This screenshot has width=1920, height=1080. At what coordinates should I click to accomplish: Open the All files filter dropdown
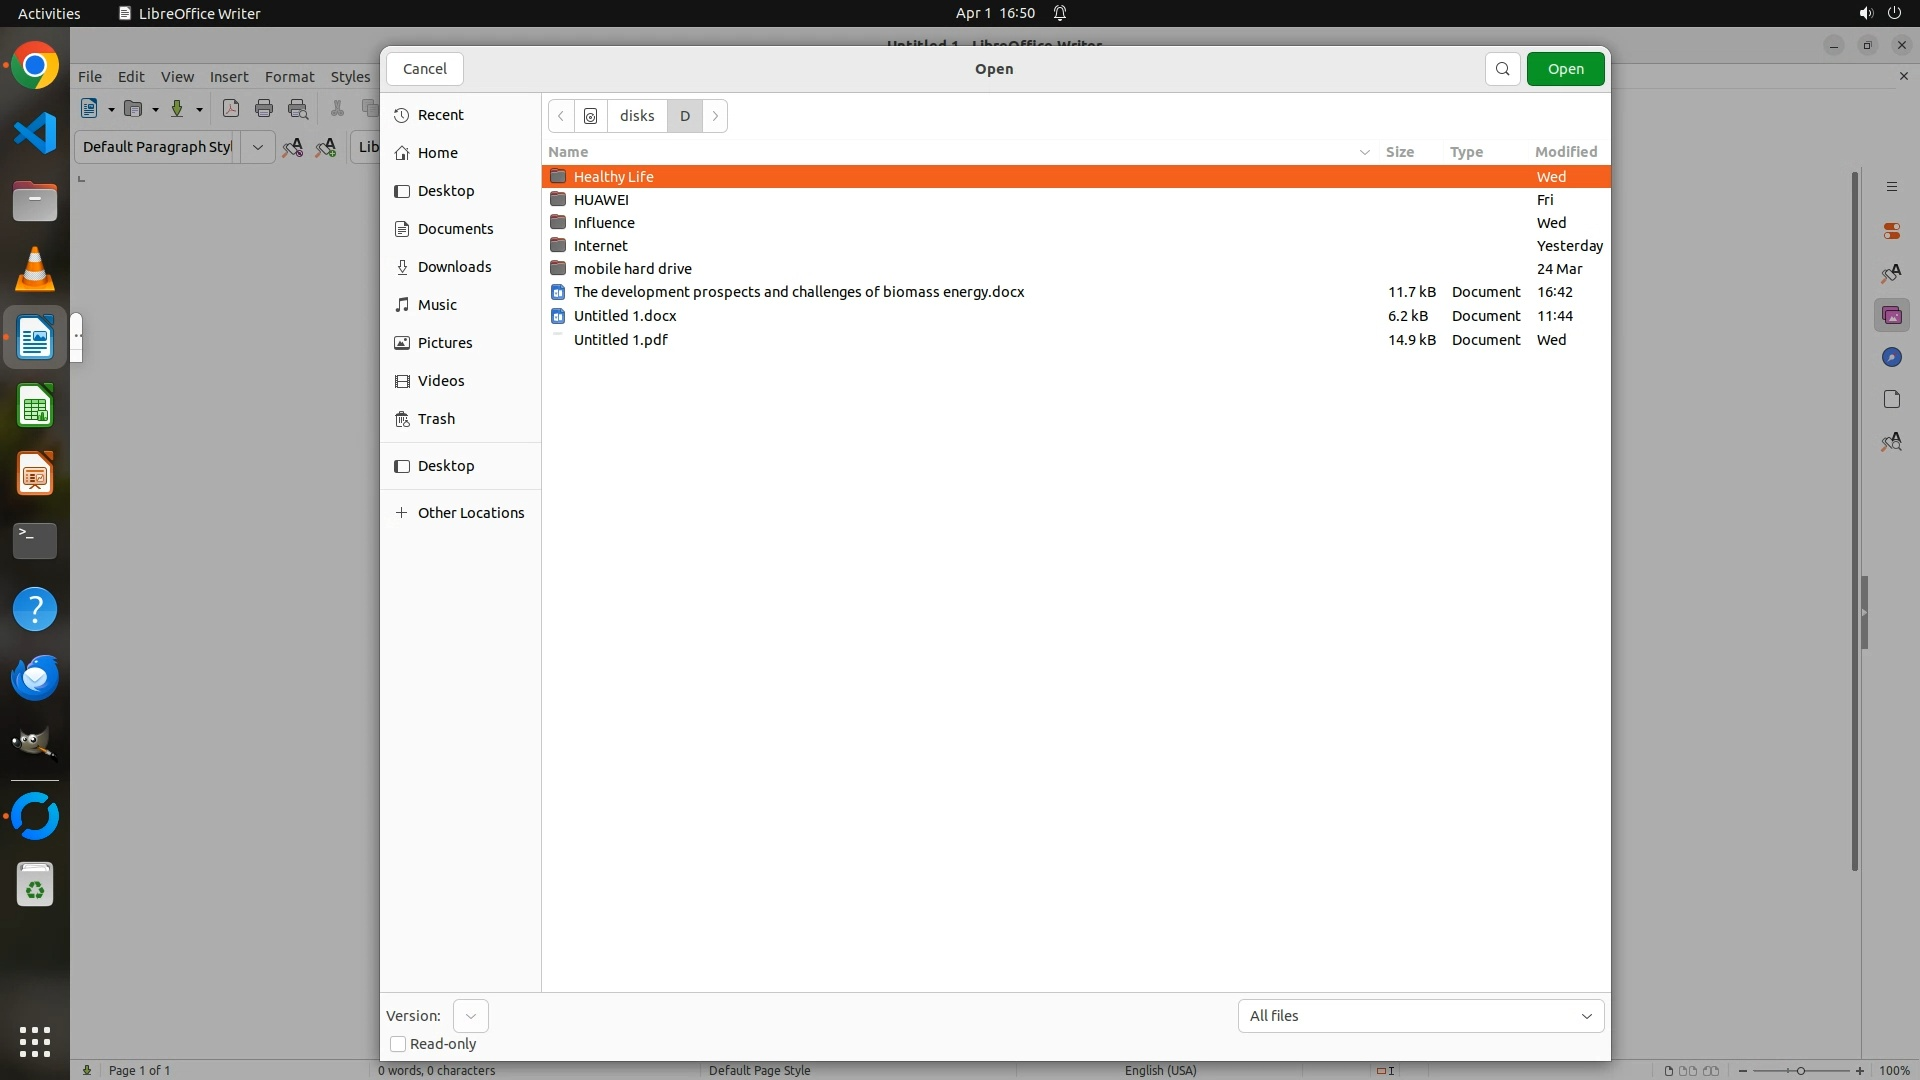(x=1420, y=1016)
